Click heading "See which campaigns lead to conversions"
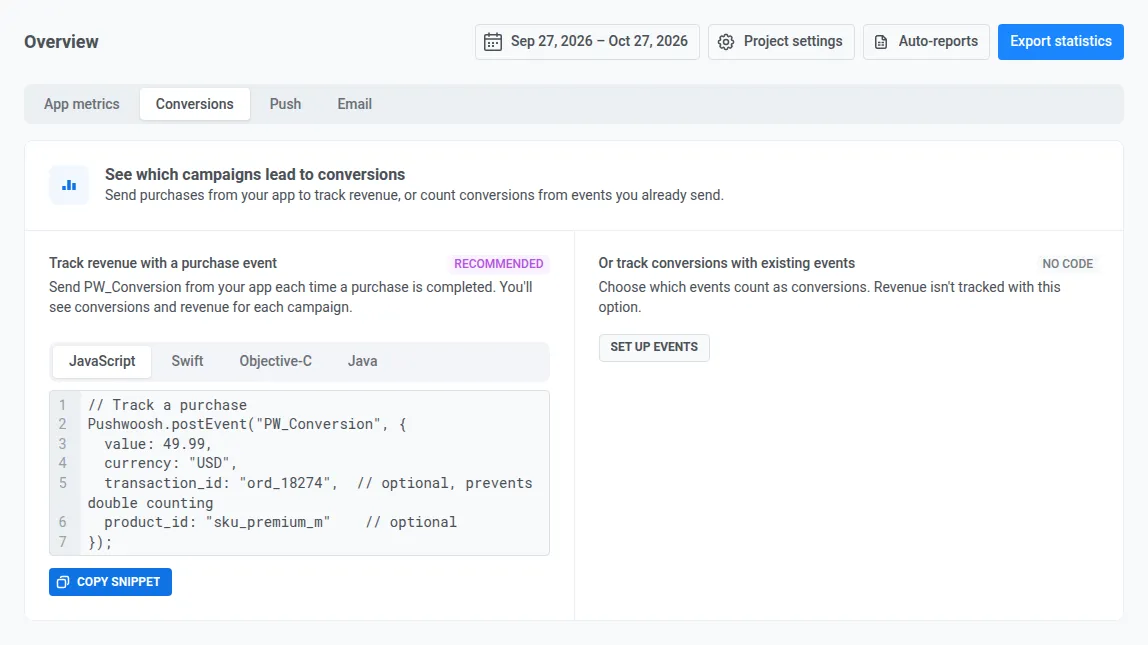The height and width of the screenshot is (645, 1148). pyautogui.click(x=255, y=174)
